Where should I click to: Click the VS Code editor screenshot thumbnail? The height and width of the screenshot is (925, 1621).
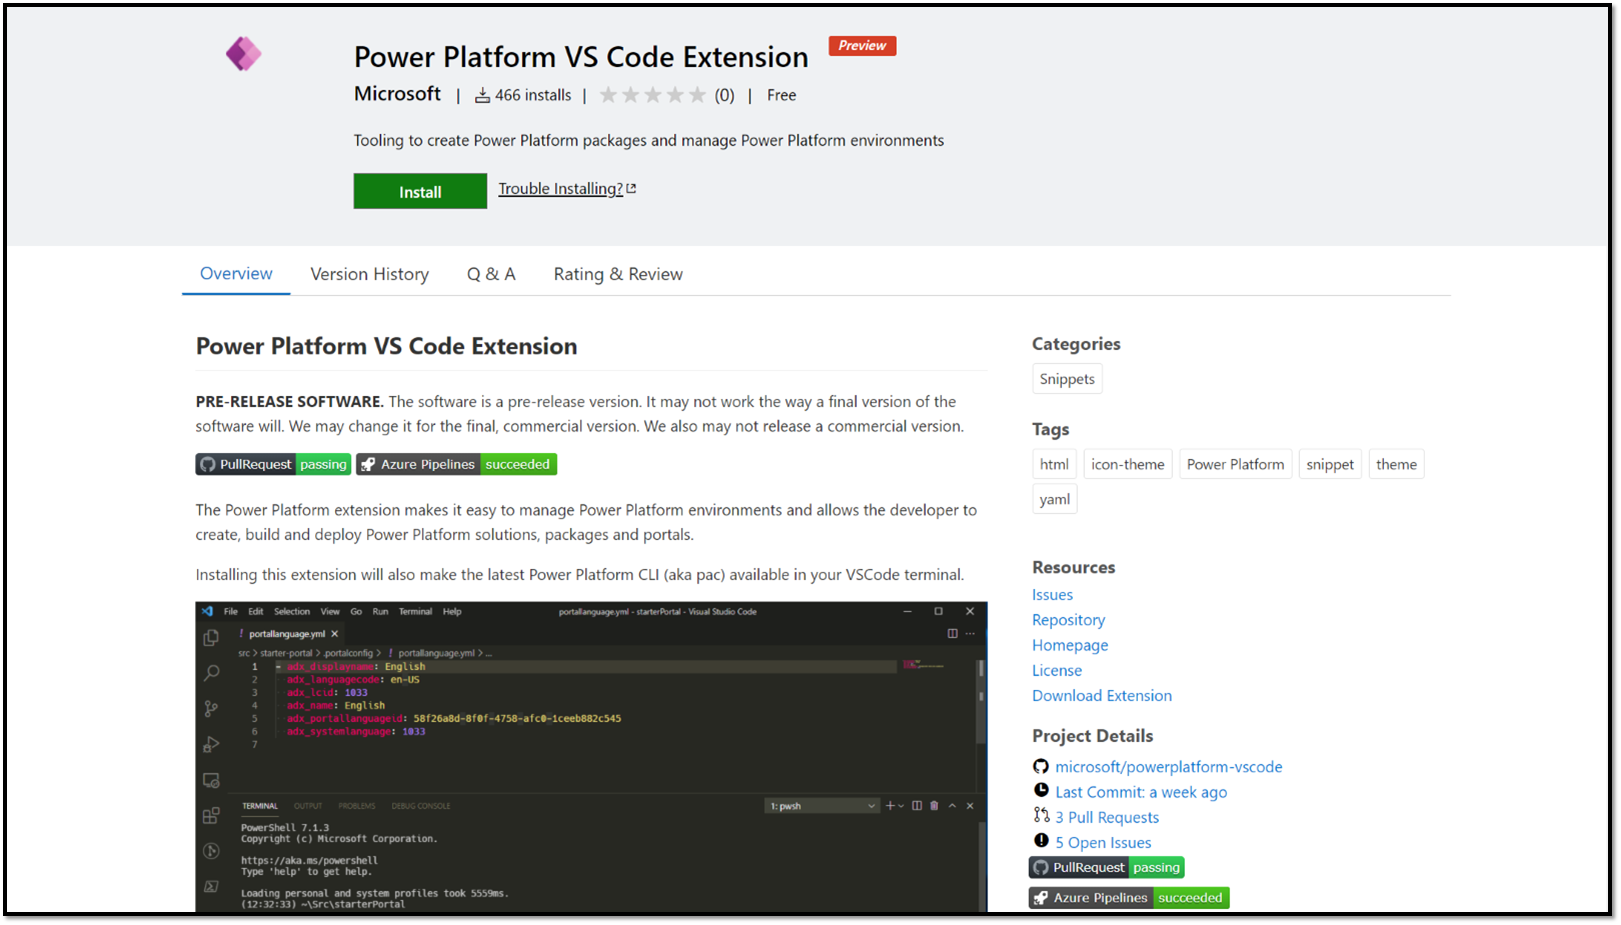591,756
